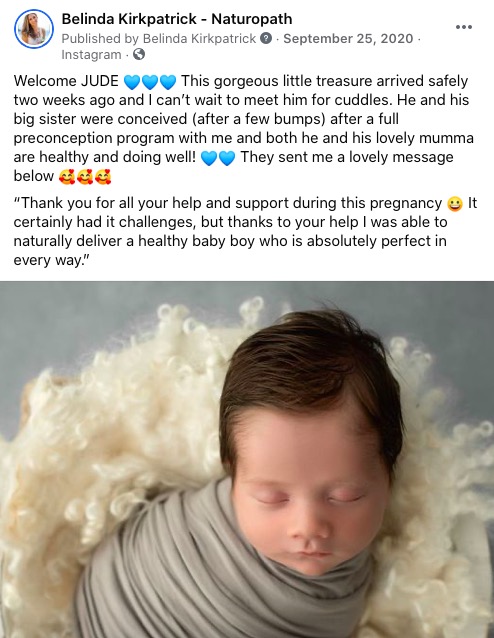Click the quoted 'Thank you' testimonial paragraph

click(x=245, y=231)
